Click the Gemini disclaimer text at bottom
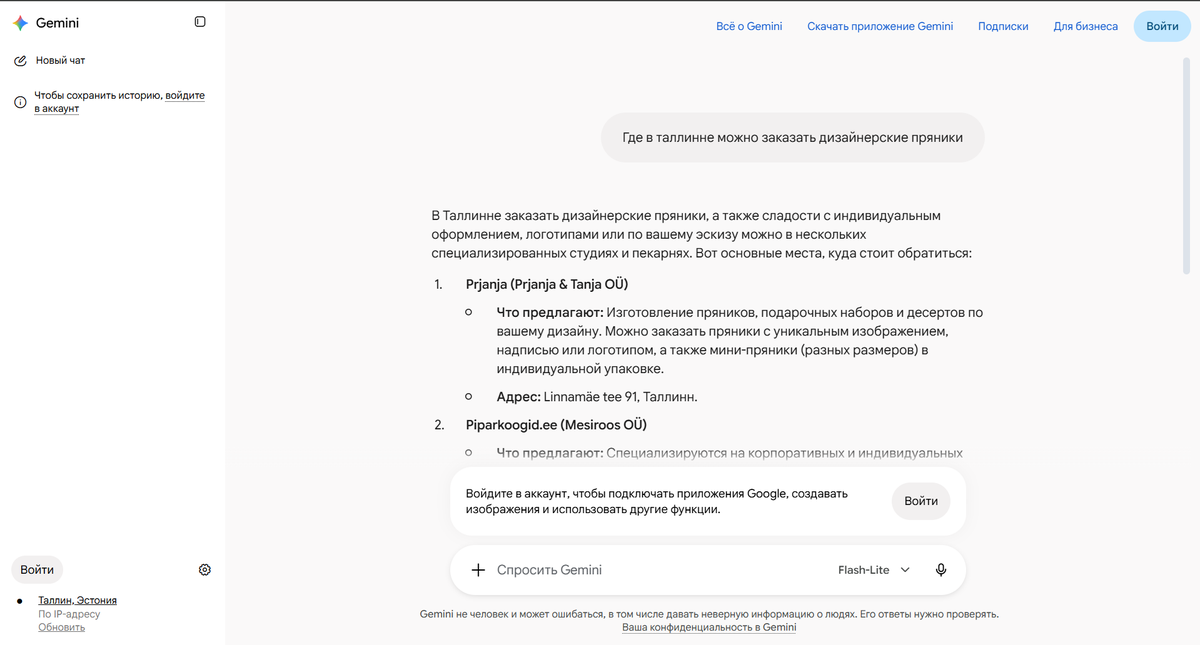The height and width of the screenshot is (645, 1200). 709,614
